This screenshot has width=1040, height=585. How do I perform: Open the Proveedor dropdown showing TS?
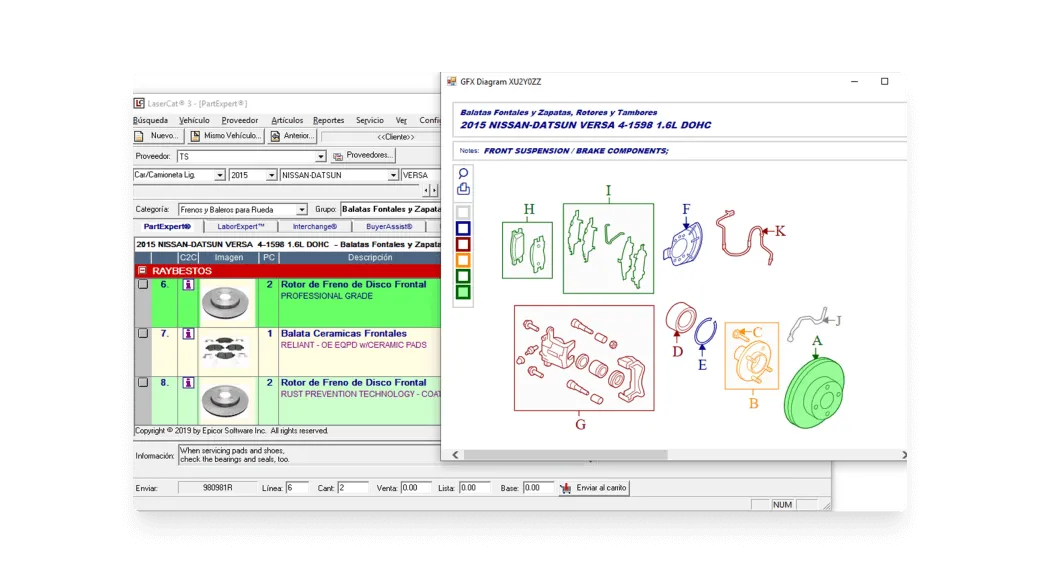point(321,157)
